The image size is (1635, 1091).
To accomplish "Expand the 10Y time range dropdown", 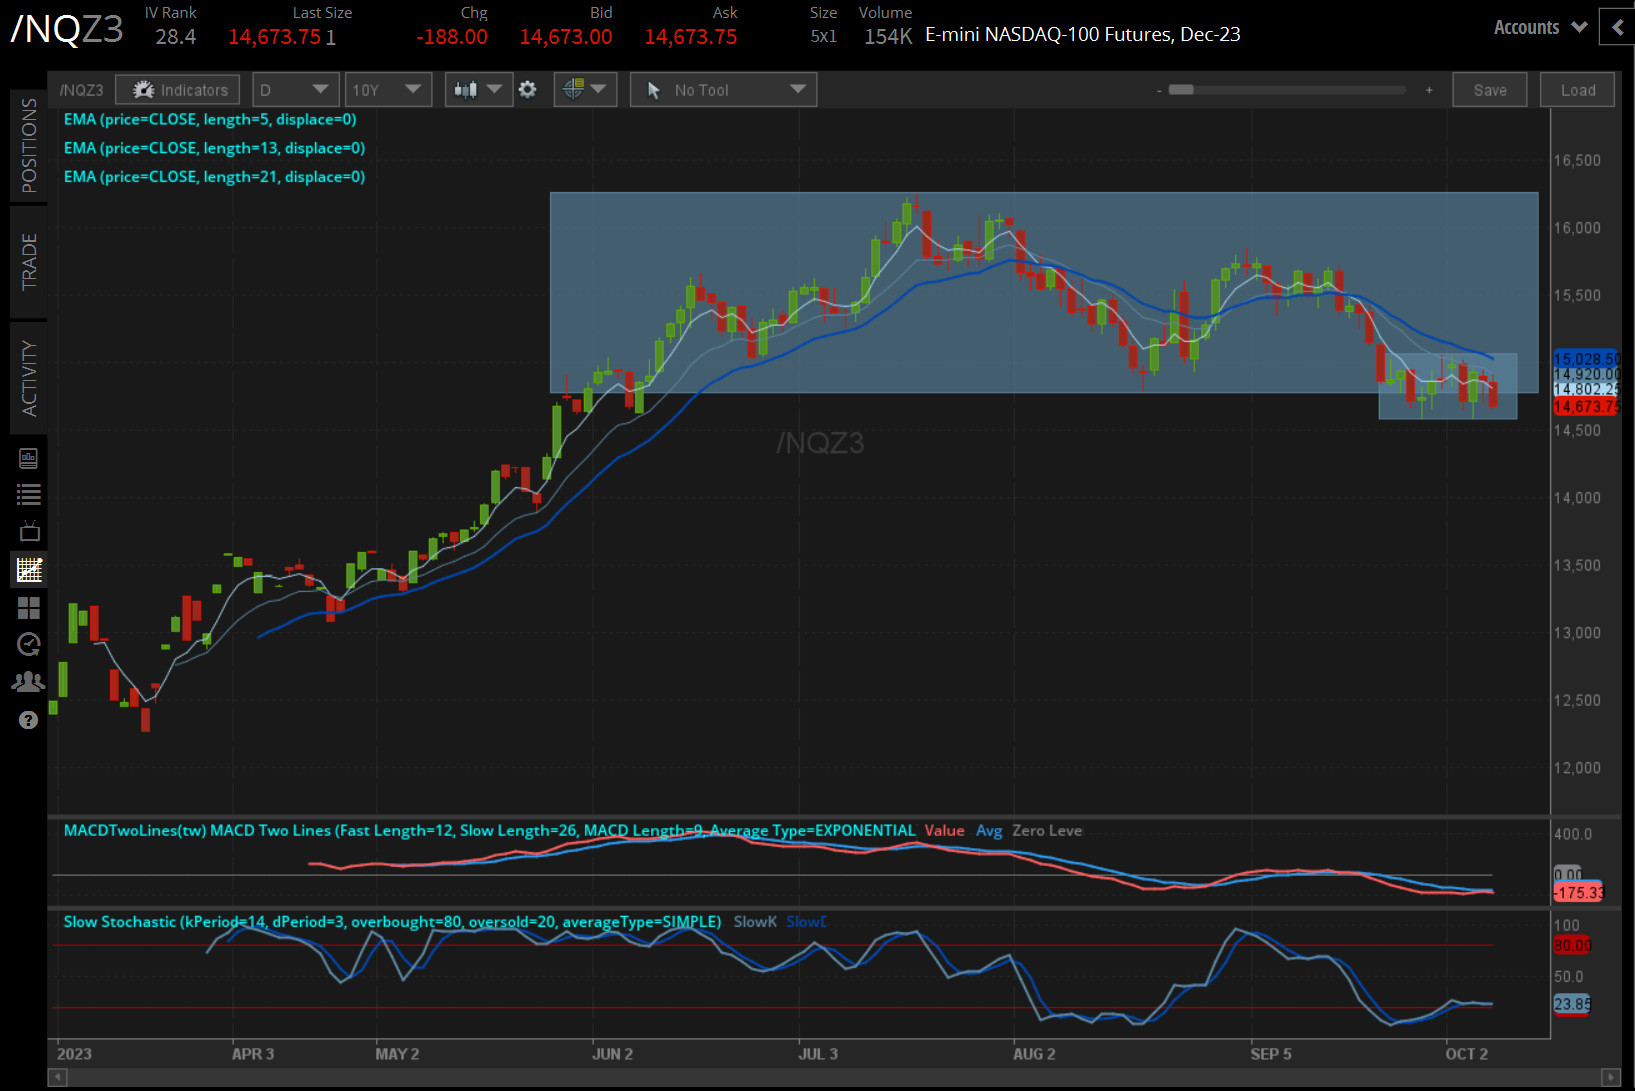I will (x=387, y=90).
